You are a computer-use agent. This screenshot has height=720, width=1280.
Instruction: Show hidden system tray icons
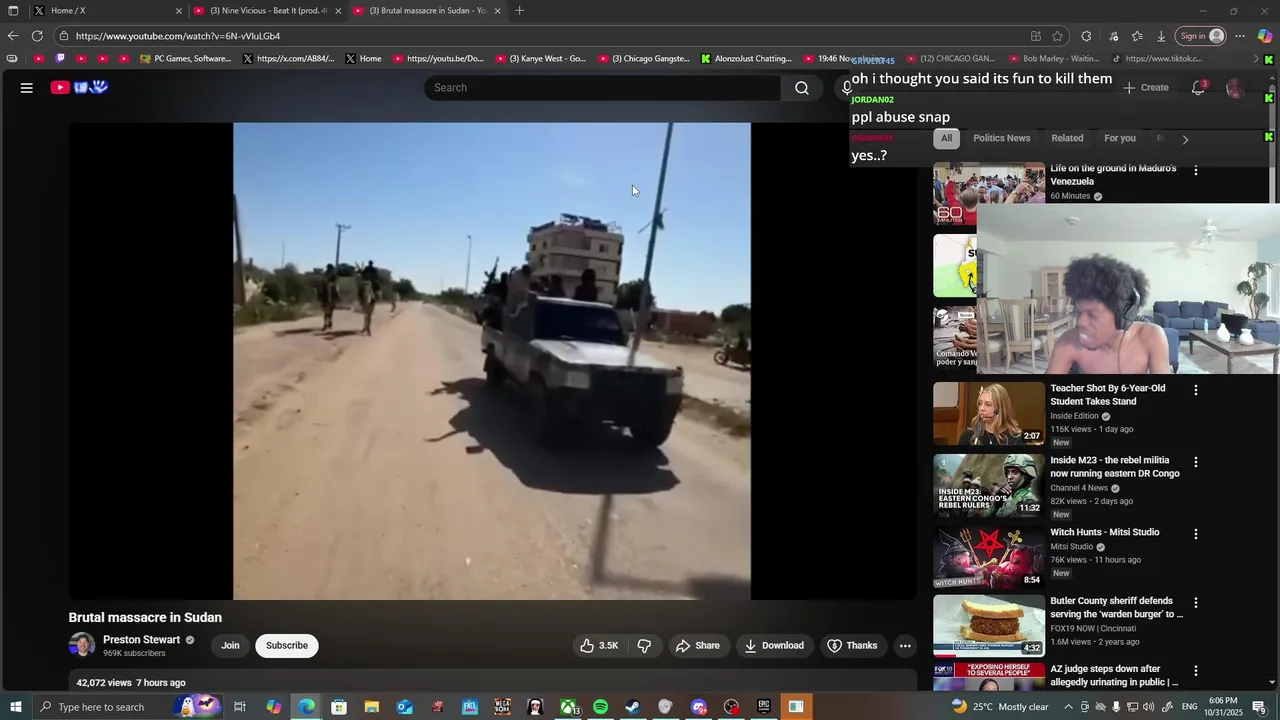tap(1068, 707)
